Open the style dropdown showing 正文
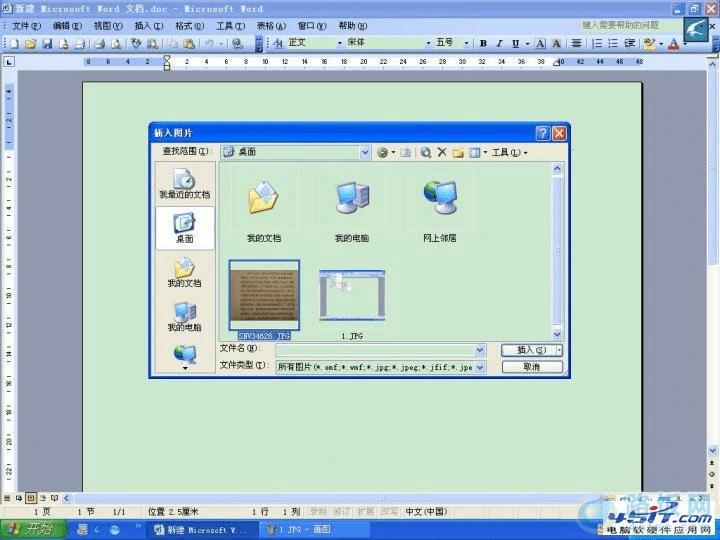This screenshot has height=540, width=720. 340,43
